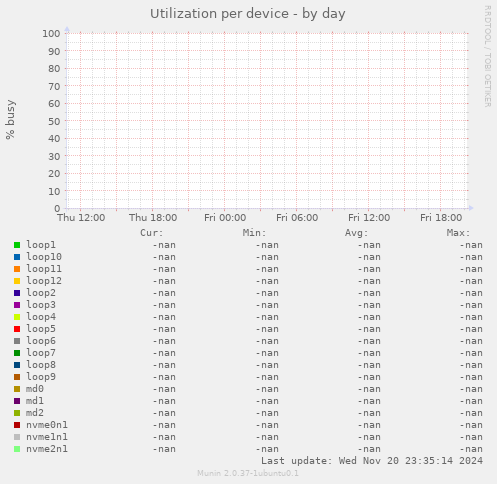Click the loop5 Min value -nan

point(267,329)
